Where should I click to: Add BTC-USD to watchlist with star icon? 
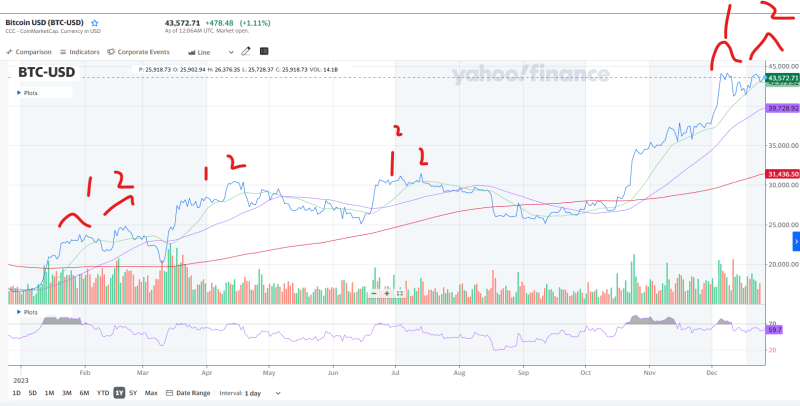click(94, 21)
